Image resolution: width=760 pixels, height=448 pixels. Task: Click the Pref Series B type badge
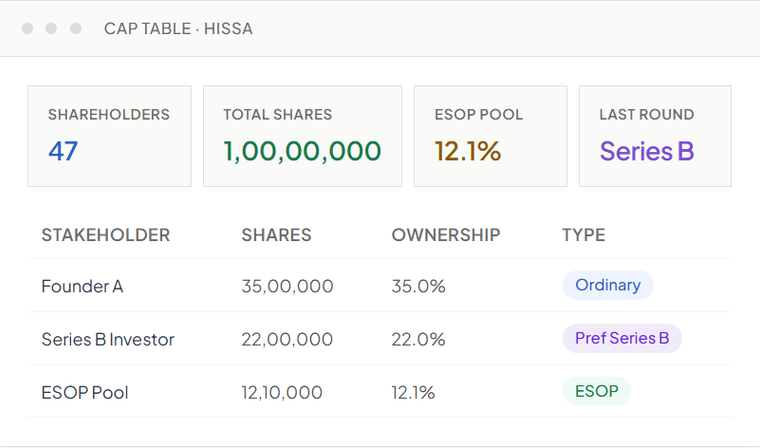pos(622,338)
